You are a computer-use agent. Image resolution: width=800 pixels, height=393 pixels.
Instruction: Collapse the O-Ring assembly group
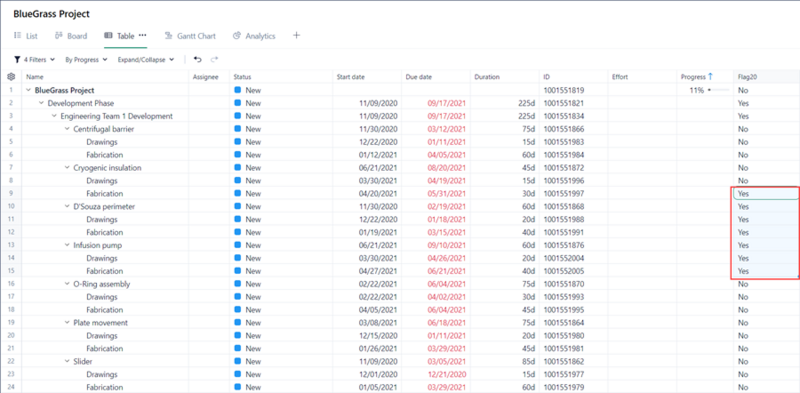[67, 284]
